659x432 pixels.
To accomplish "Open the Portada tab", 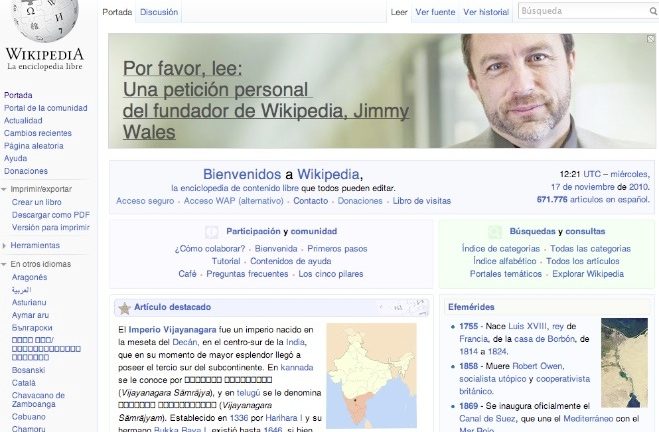I will [117, 12].
